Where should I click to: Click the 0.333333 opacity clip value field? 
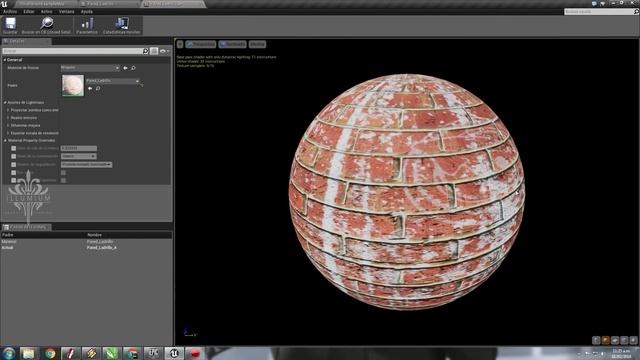click(79, 148)
